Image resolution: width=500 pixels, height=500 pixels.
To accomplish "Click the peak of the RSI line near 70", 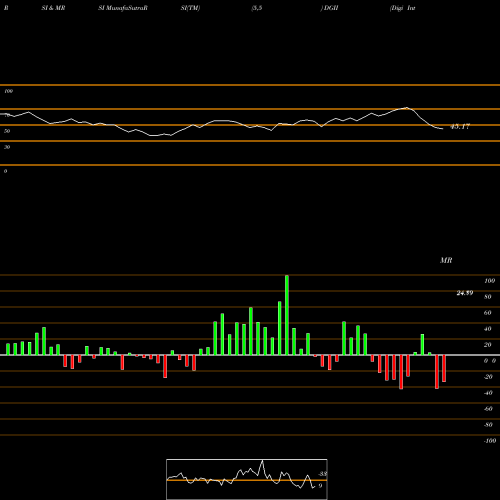I will [407, 108].
